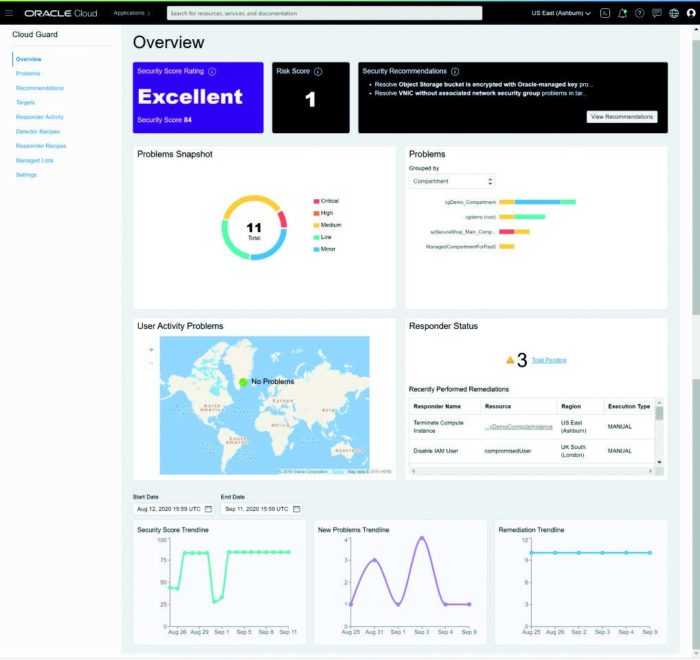Show info icon beside Risk Score
The width and height of the screenshot is (700, 660).
click(x=318, y=71)
